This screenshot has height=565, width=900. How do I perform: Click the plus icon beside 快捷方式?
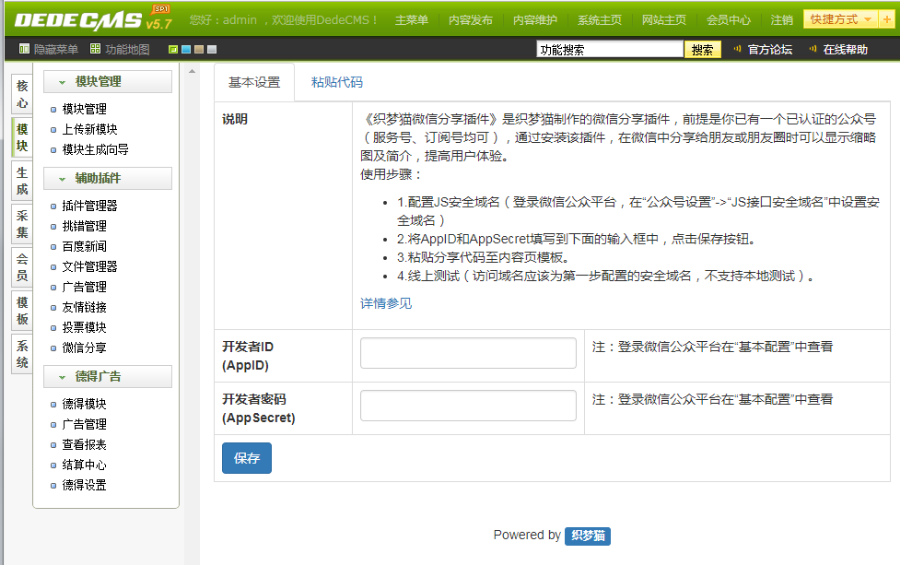click(x=887, y=19)
